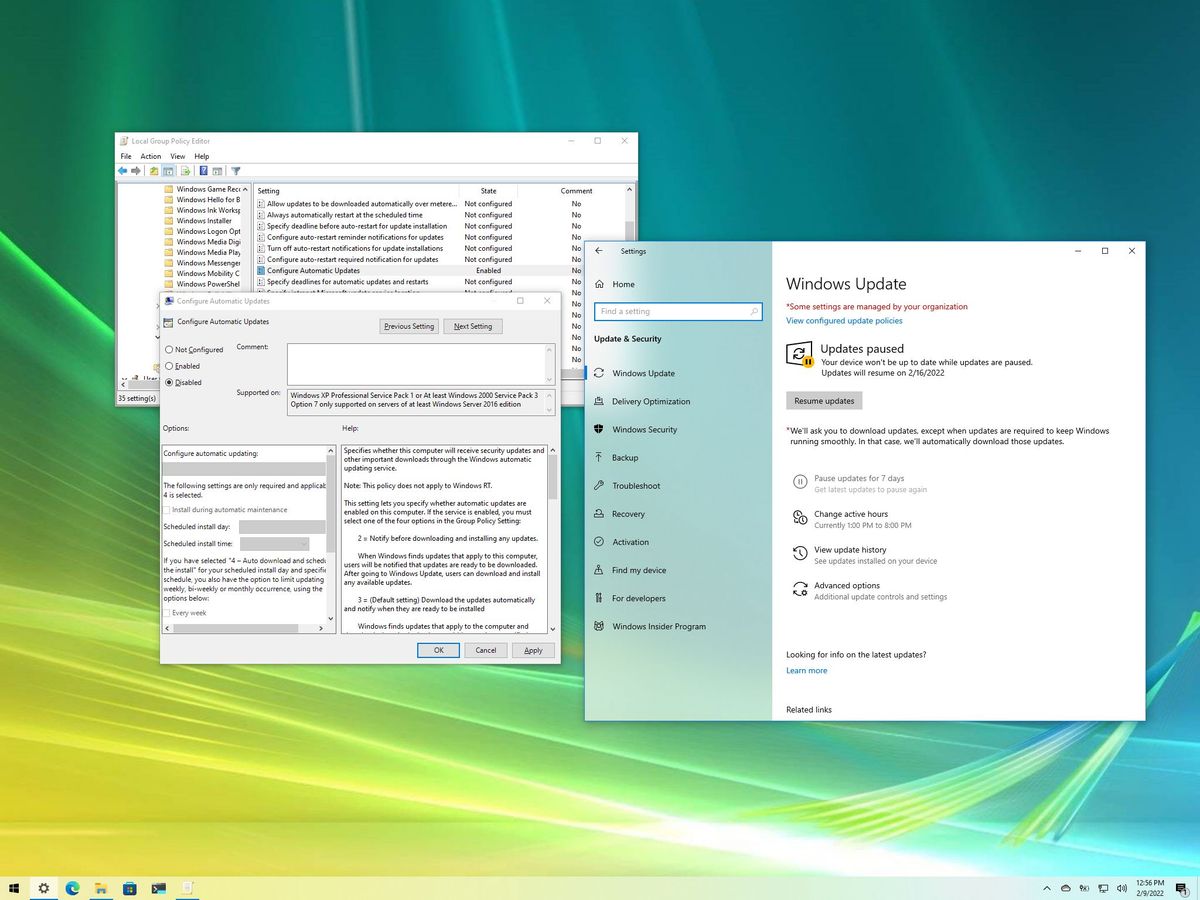Viewport: 1200px width, 900px height.
Task: Select Activation in the Settings sidebar
Action: tap(630, 541)
